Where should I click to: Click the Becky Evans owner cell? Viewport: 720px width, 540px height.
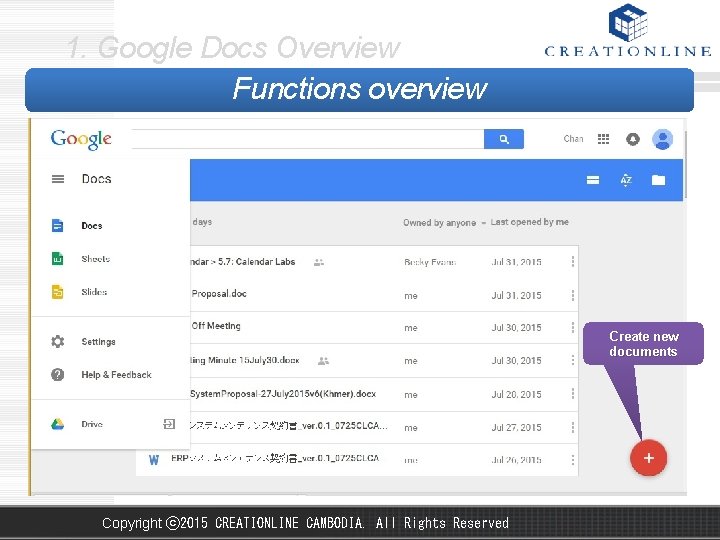tap(430, 262)
